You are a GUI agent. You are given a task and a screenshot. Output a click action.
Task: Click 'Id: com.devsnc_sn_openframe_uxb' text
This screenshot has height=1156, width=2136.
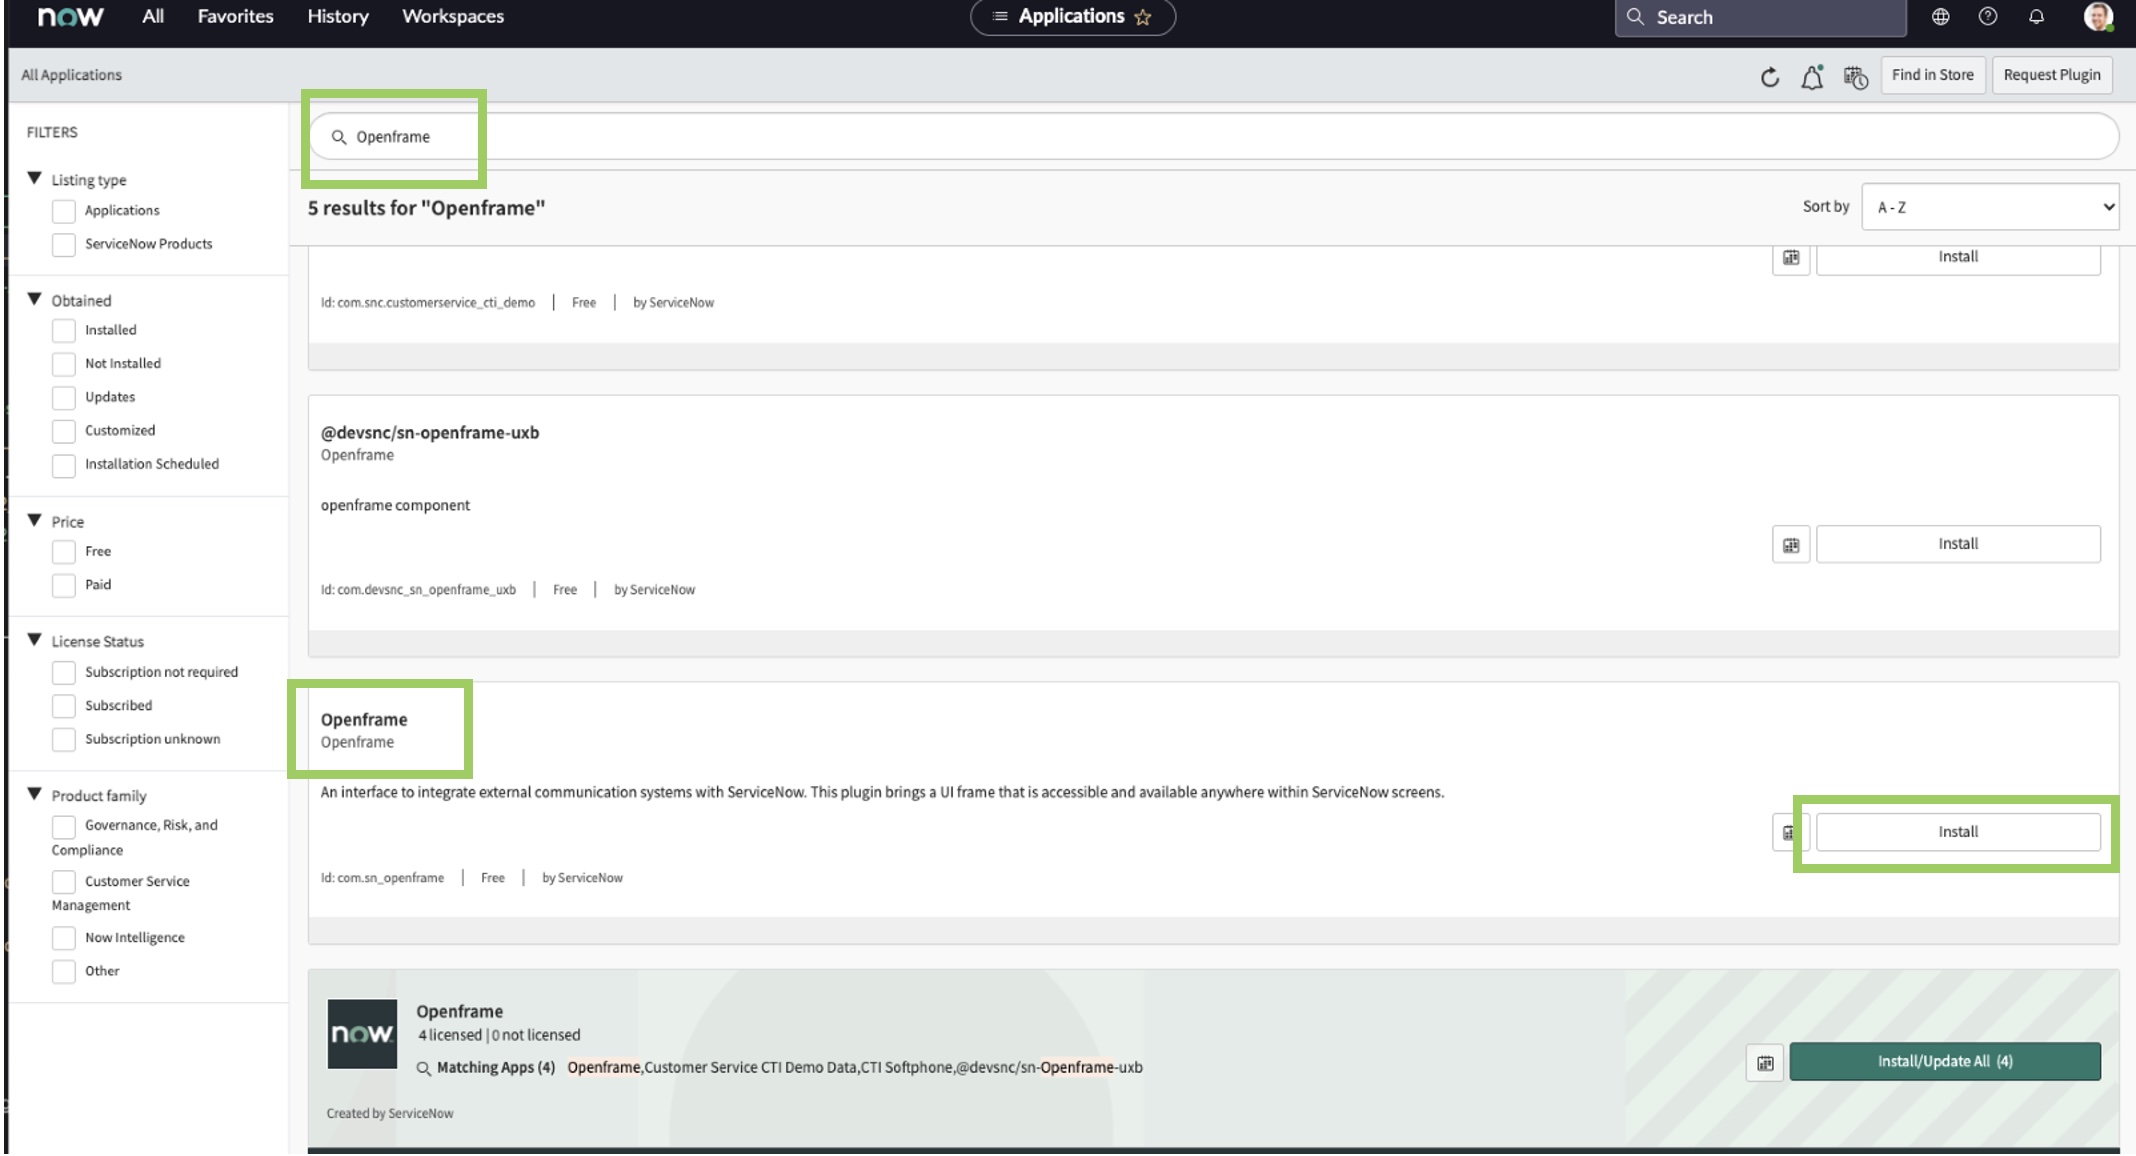418,590
